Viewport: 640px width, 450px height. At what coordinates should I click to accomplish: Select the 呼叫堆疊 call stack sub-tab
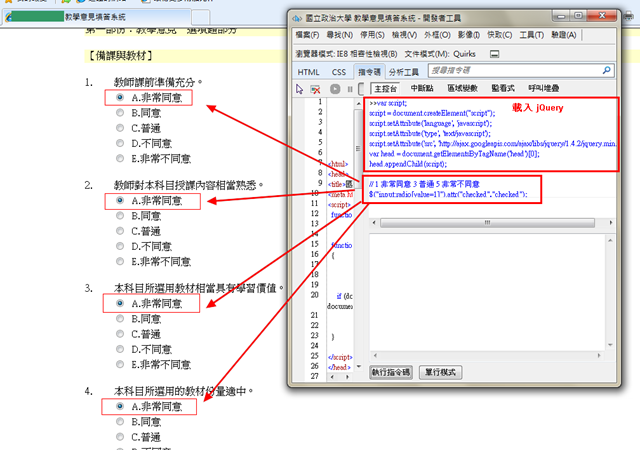pyautogui.click(x=543, y=88)
